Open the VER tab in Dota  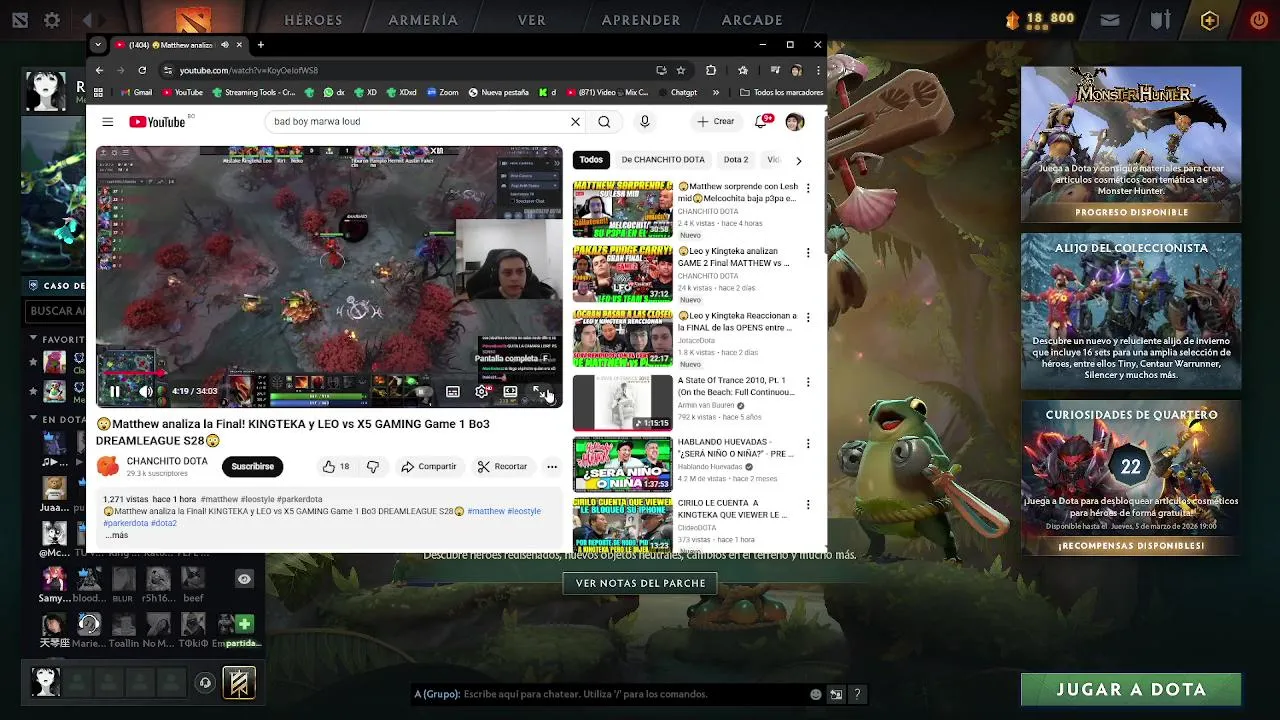532,19
